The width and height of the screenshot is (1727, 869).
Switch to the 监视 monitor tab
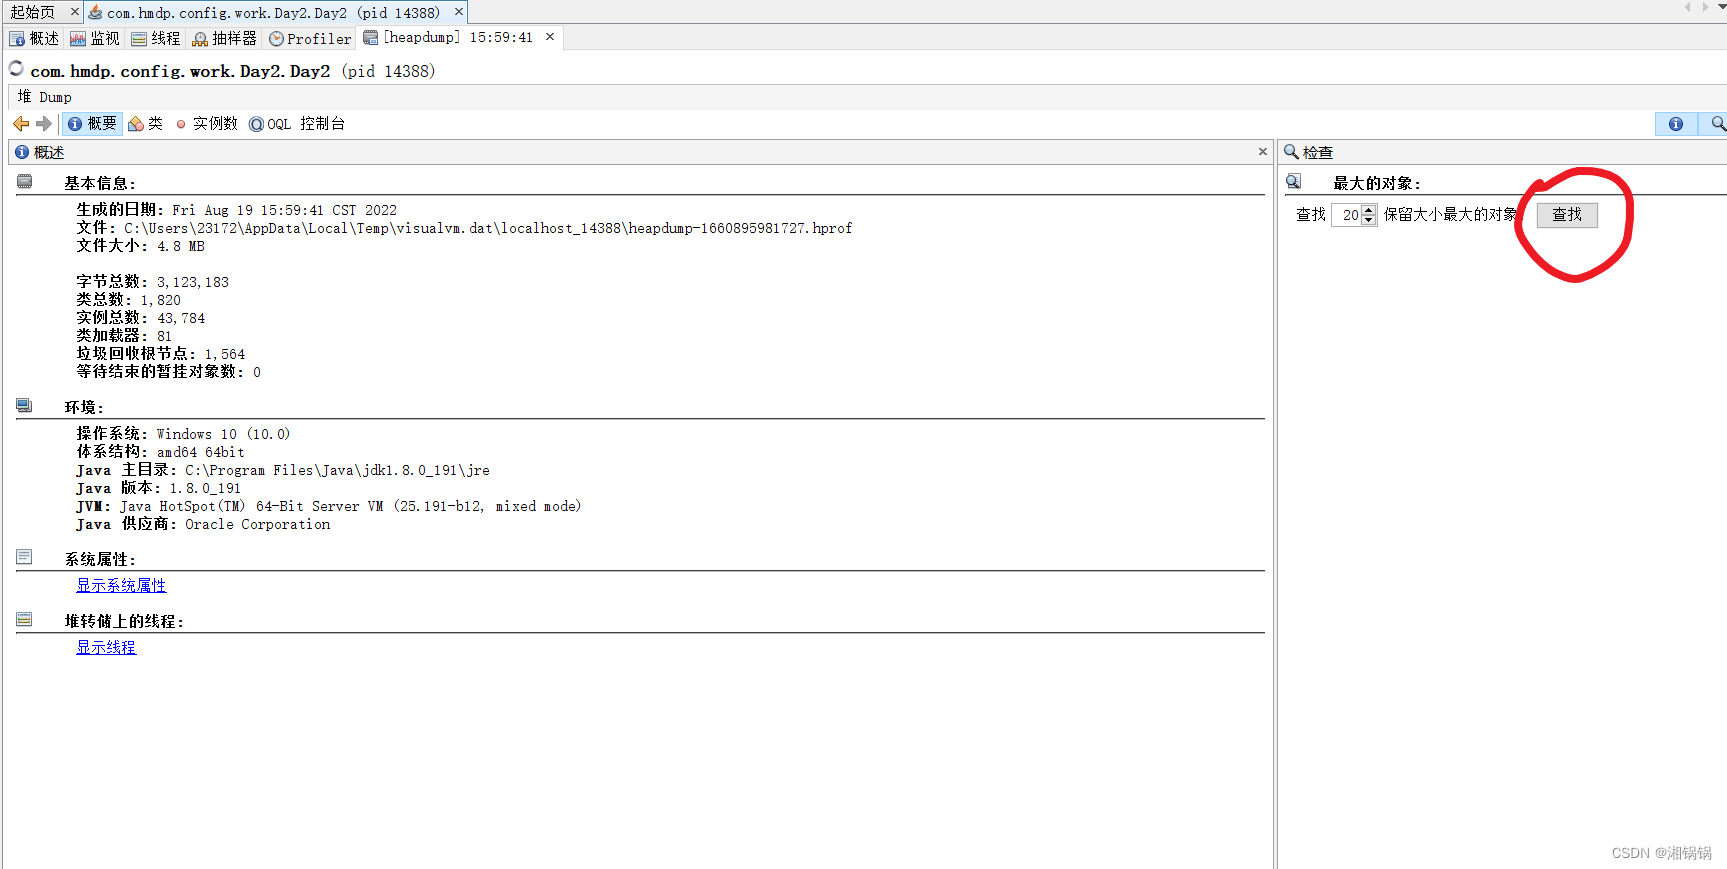(95, 38)
